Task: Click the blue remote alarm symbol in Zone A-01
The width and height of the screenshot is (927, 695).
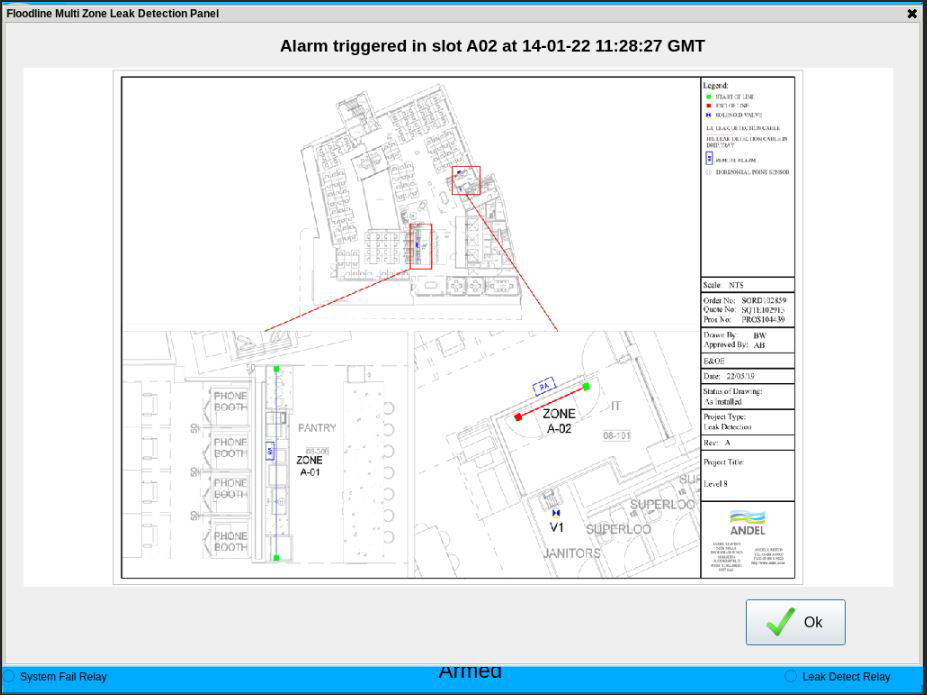Action: tap(270, 451)
